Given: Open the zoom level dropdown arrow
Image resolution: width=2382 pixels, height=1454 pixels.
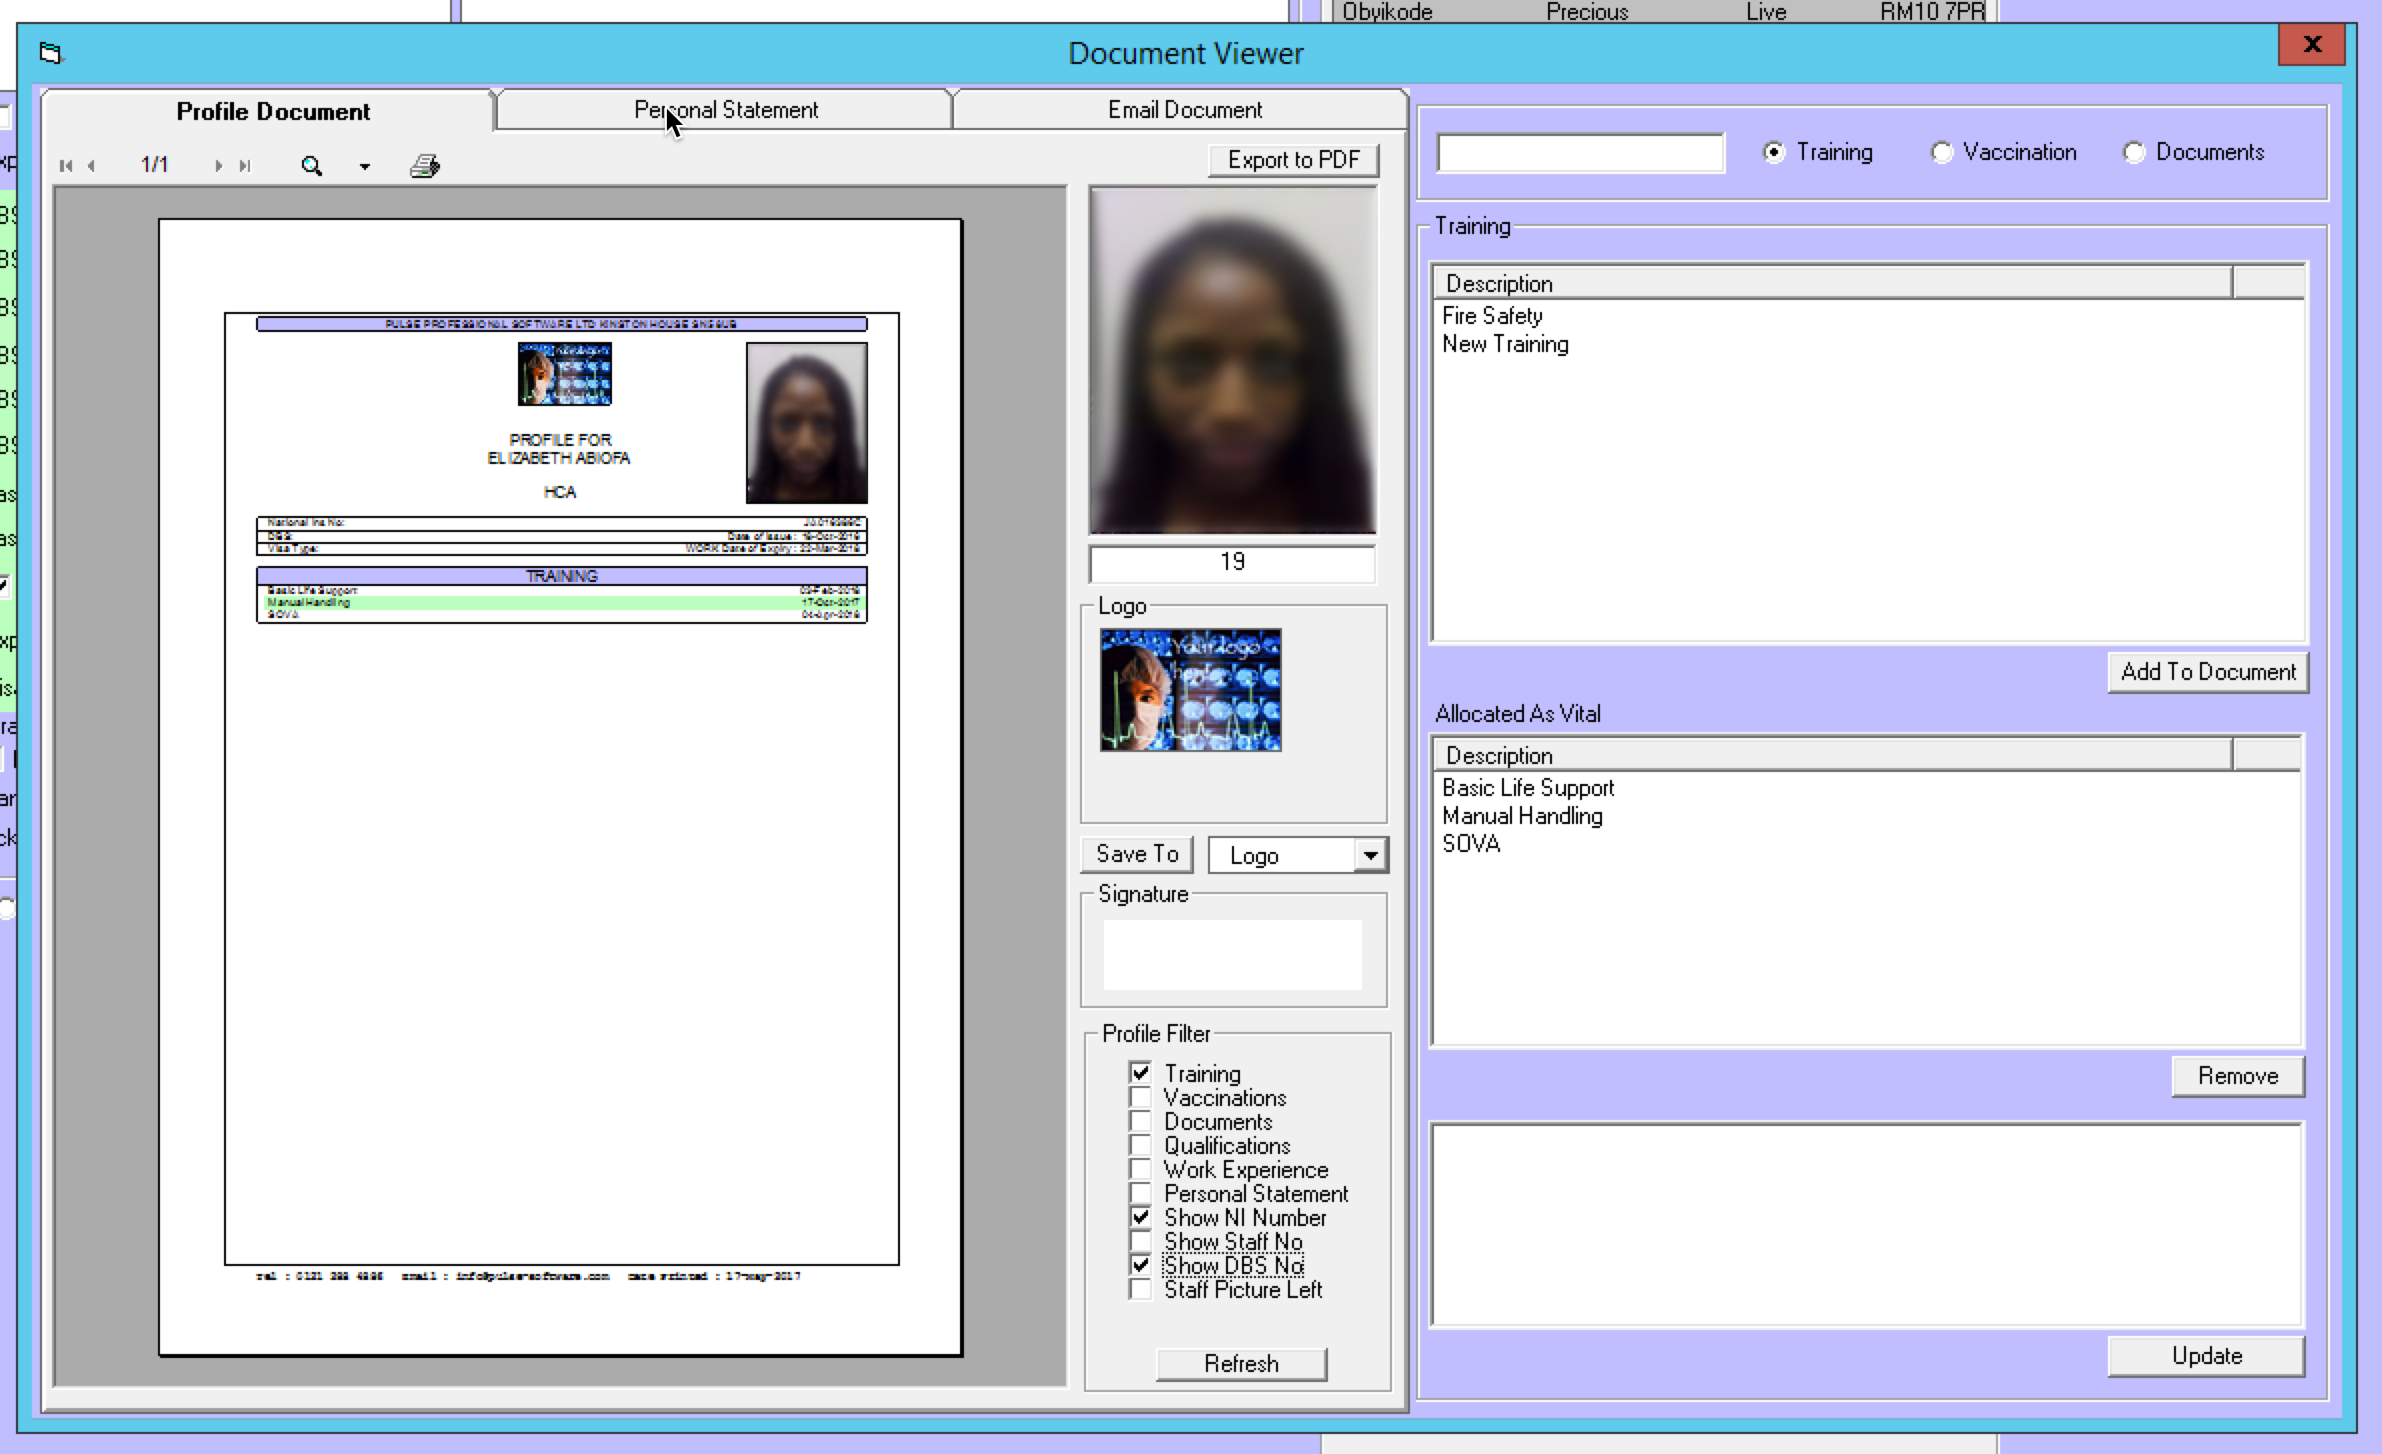Looking at the screenshot, I should click(x=365, y=167).
